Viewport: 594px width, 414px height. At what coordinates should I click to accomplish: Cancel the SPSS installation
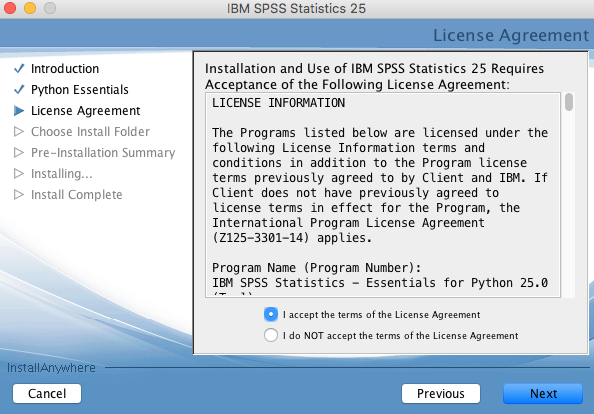(47, 394)
